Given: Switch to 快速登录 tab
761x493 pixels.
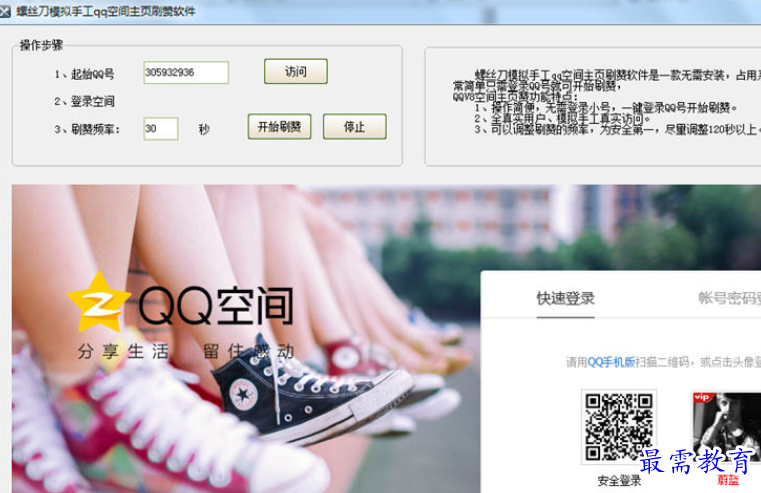Looking at the screenshot, I should coord(565,298).
